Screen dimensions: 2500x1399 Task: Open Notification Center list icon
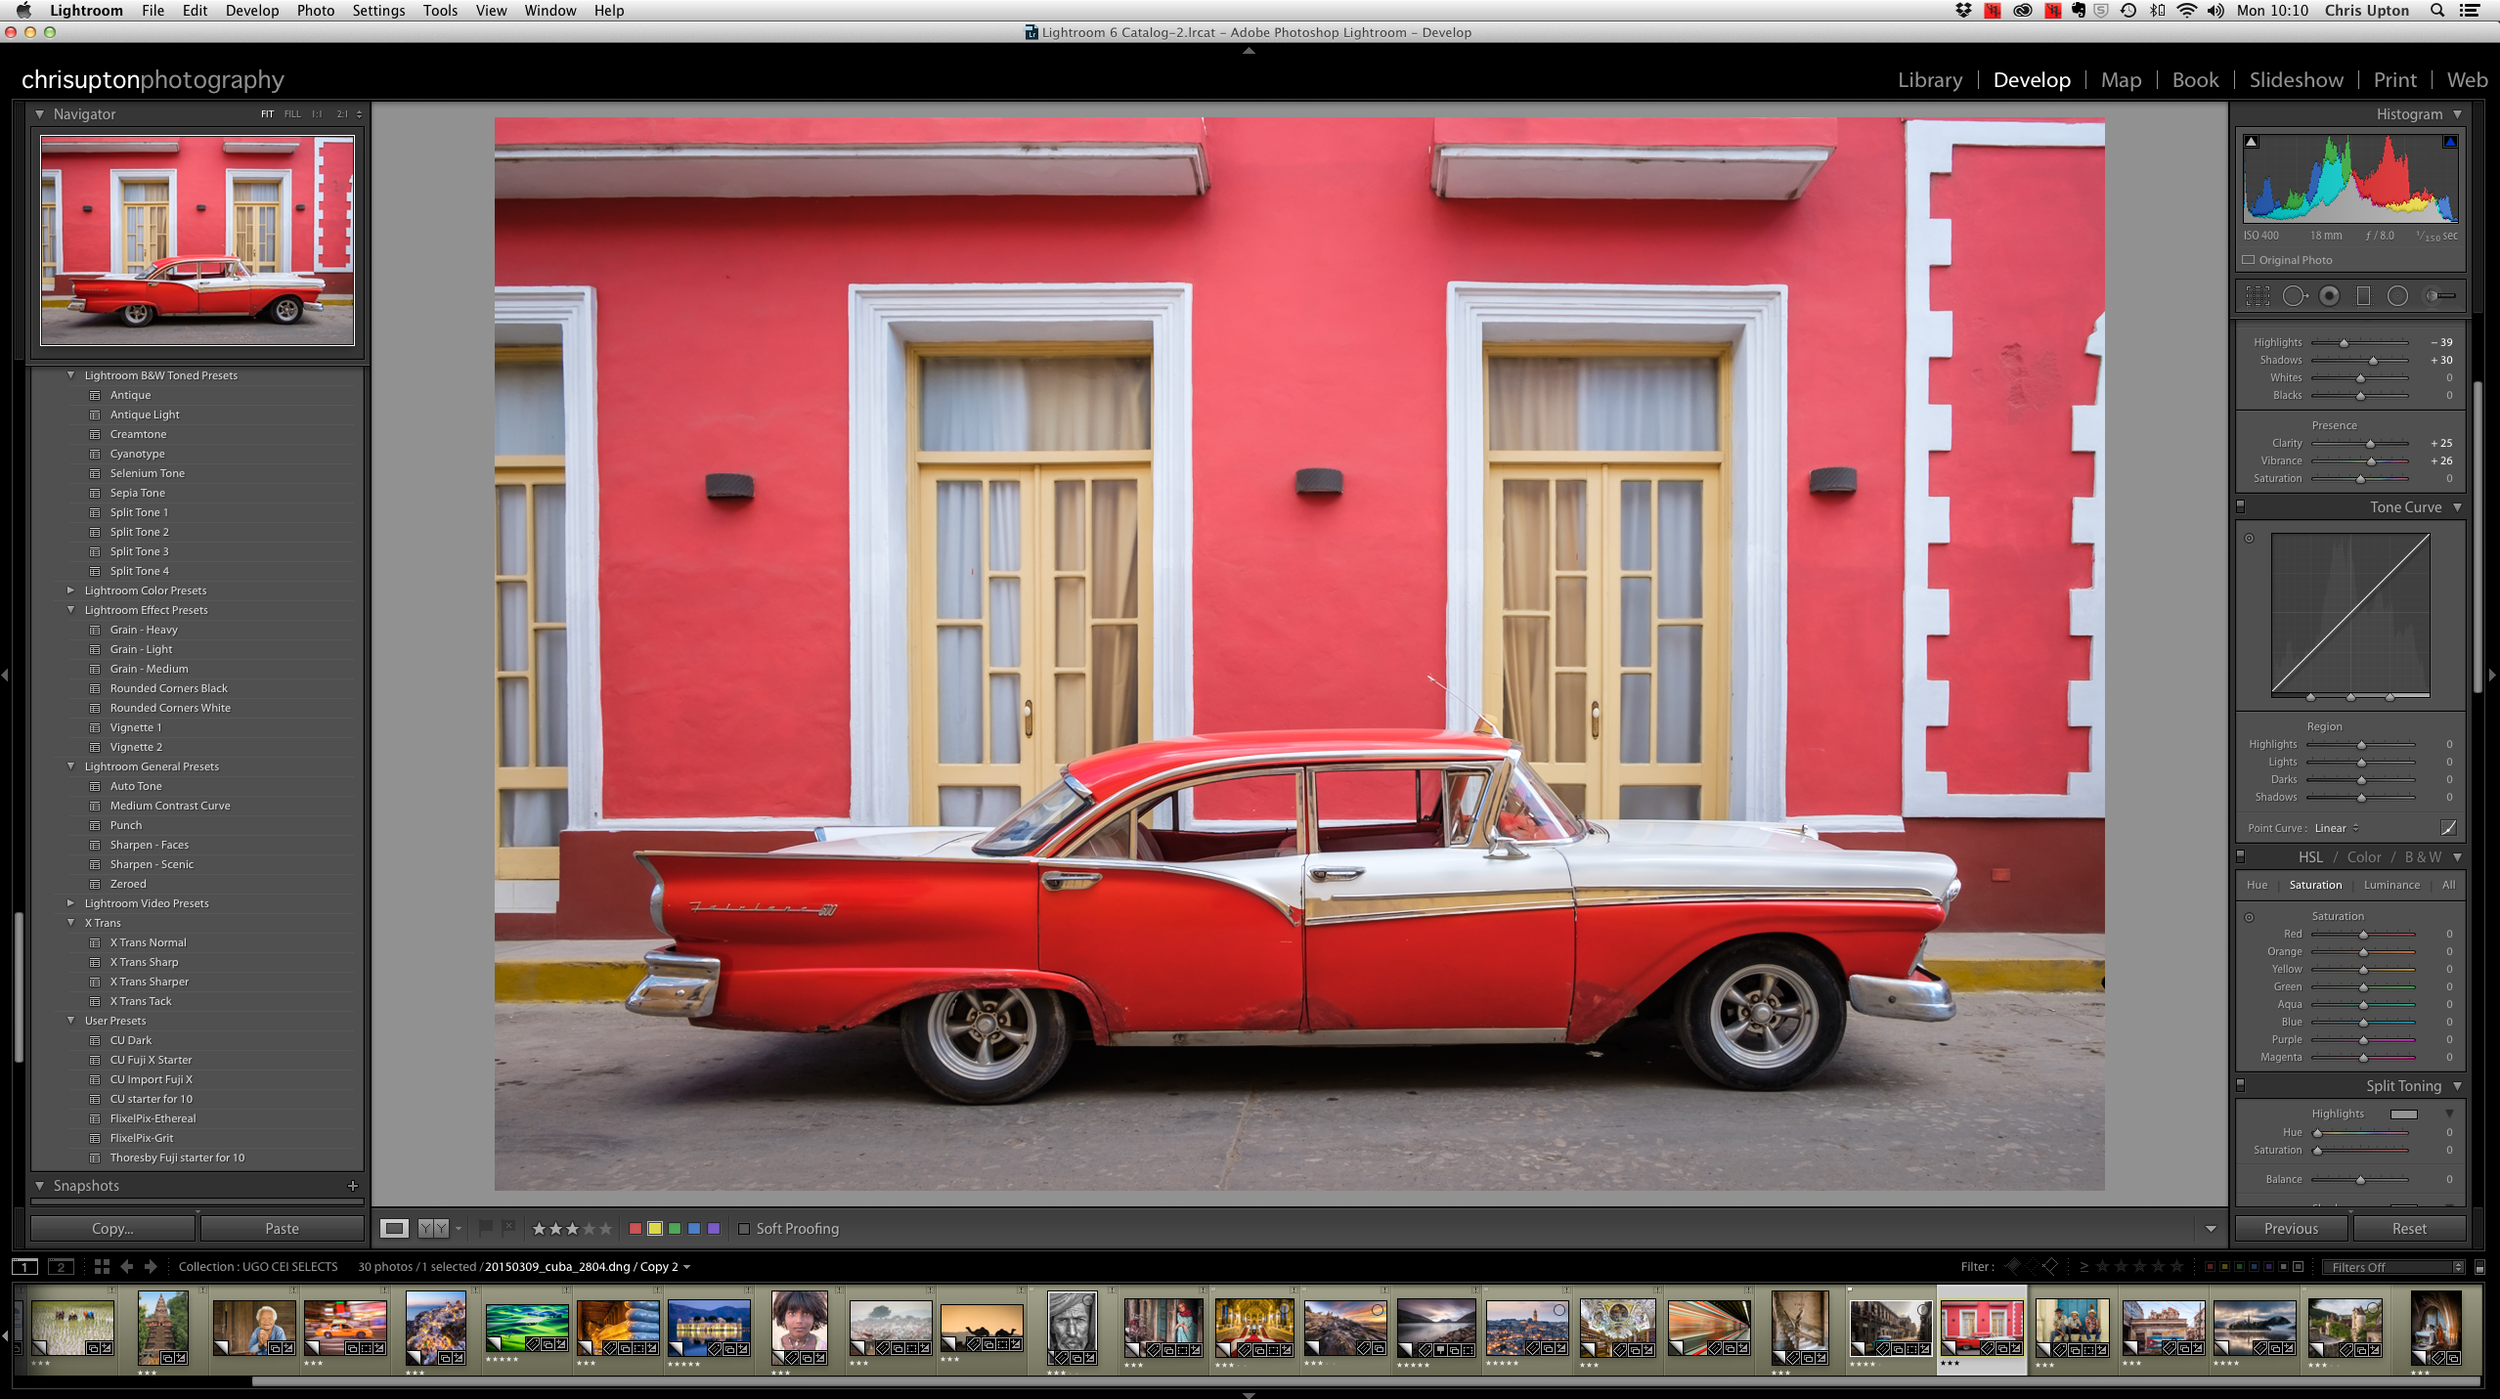(2469, 11)
